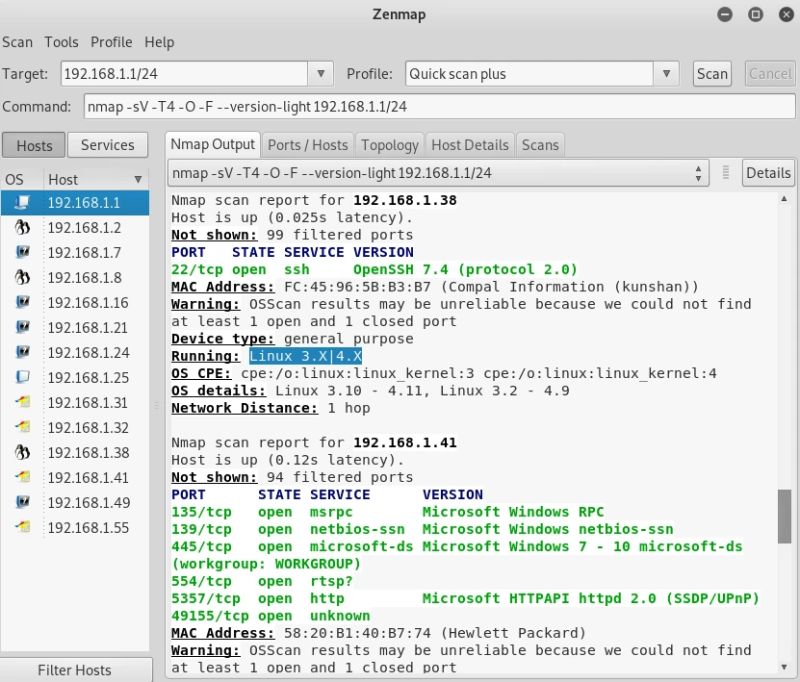Open the Profile menu
This screenshot has height=682, width=800.
111,42
